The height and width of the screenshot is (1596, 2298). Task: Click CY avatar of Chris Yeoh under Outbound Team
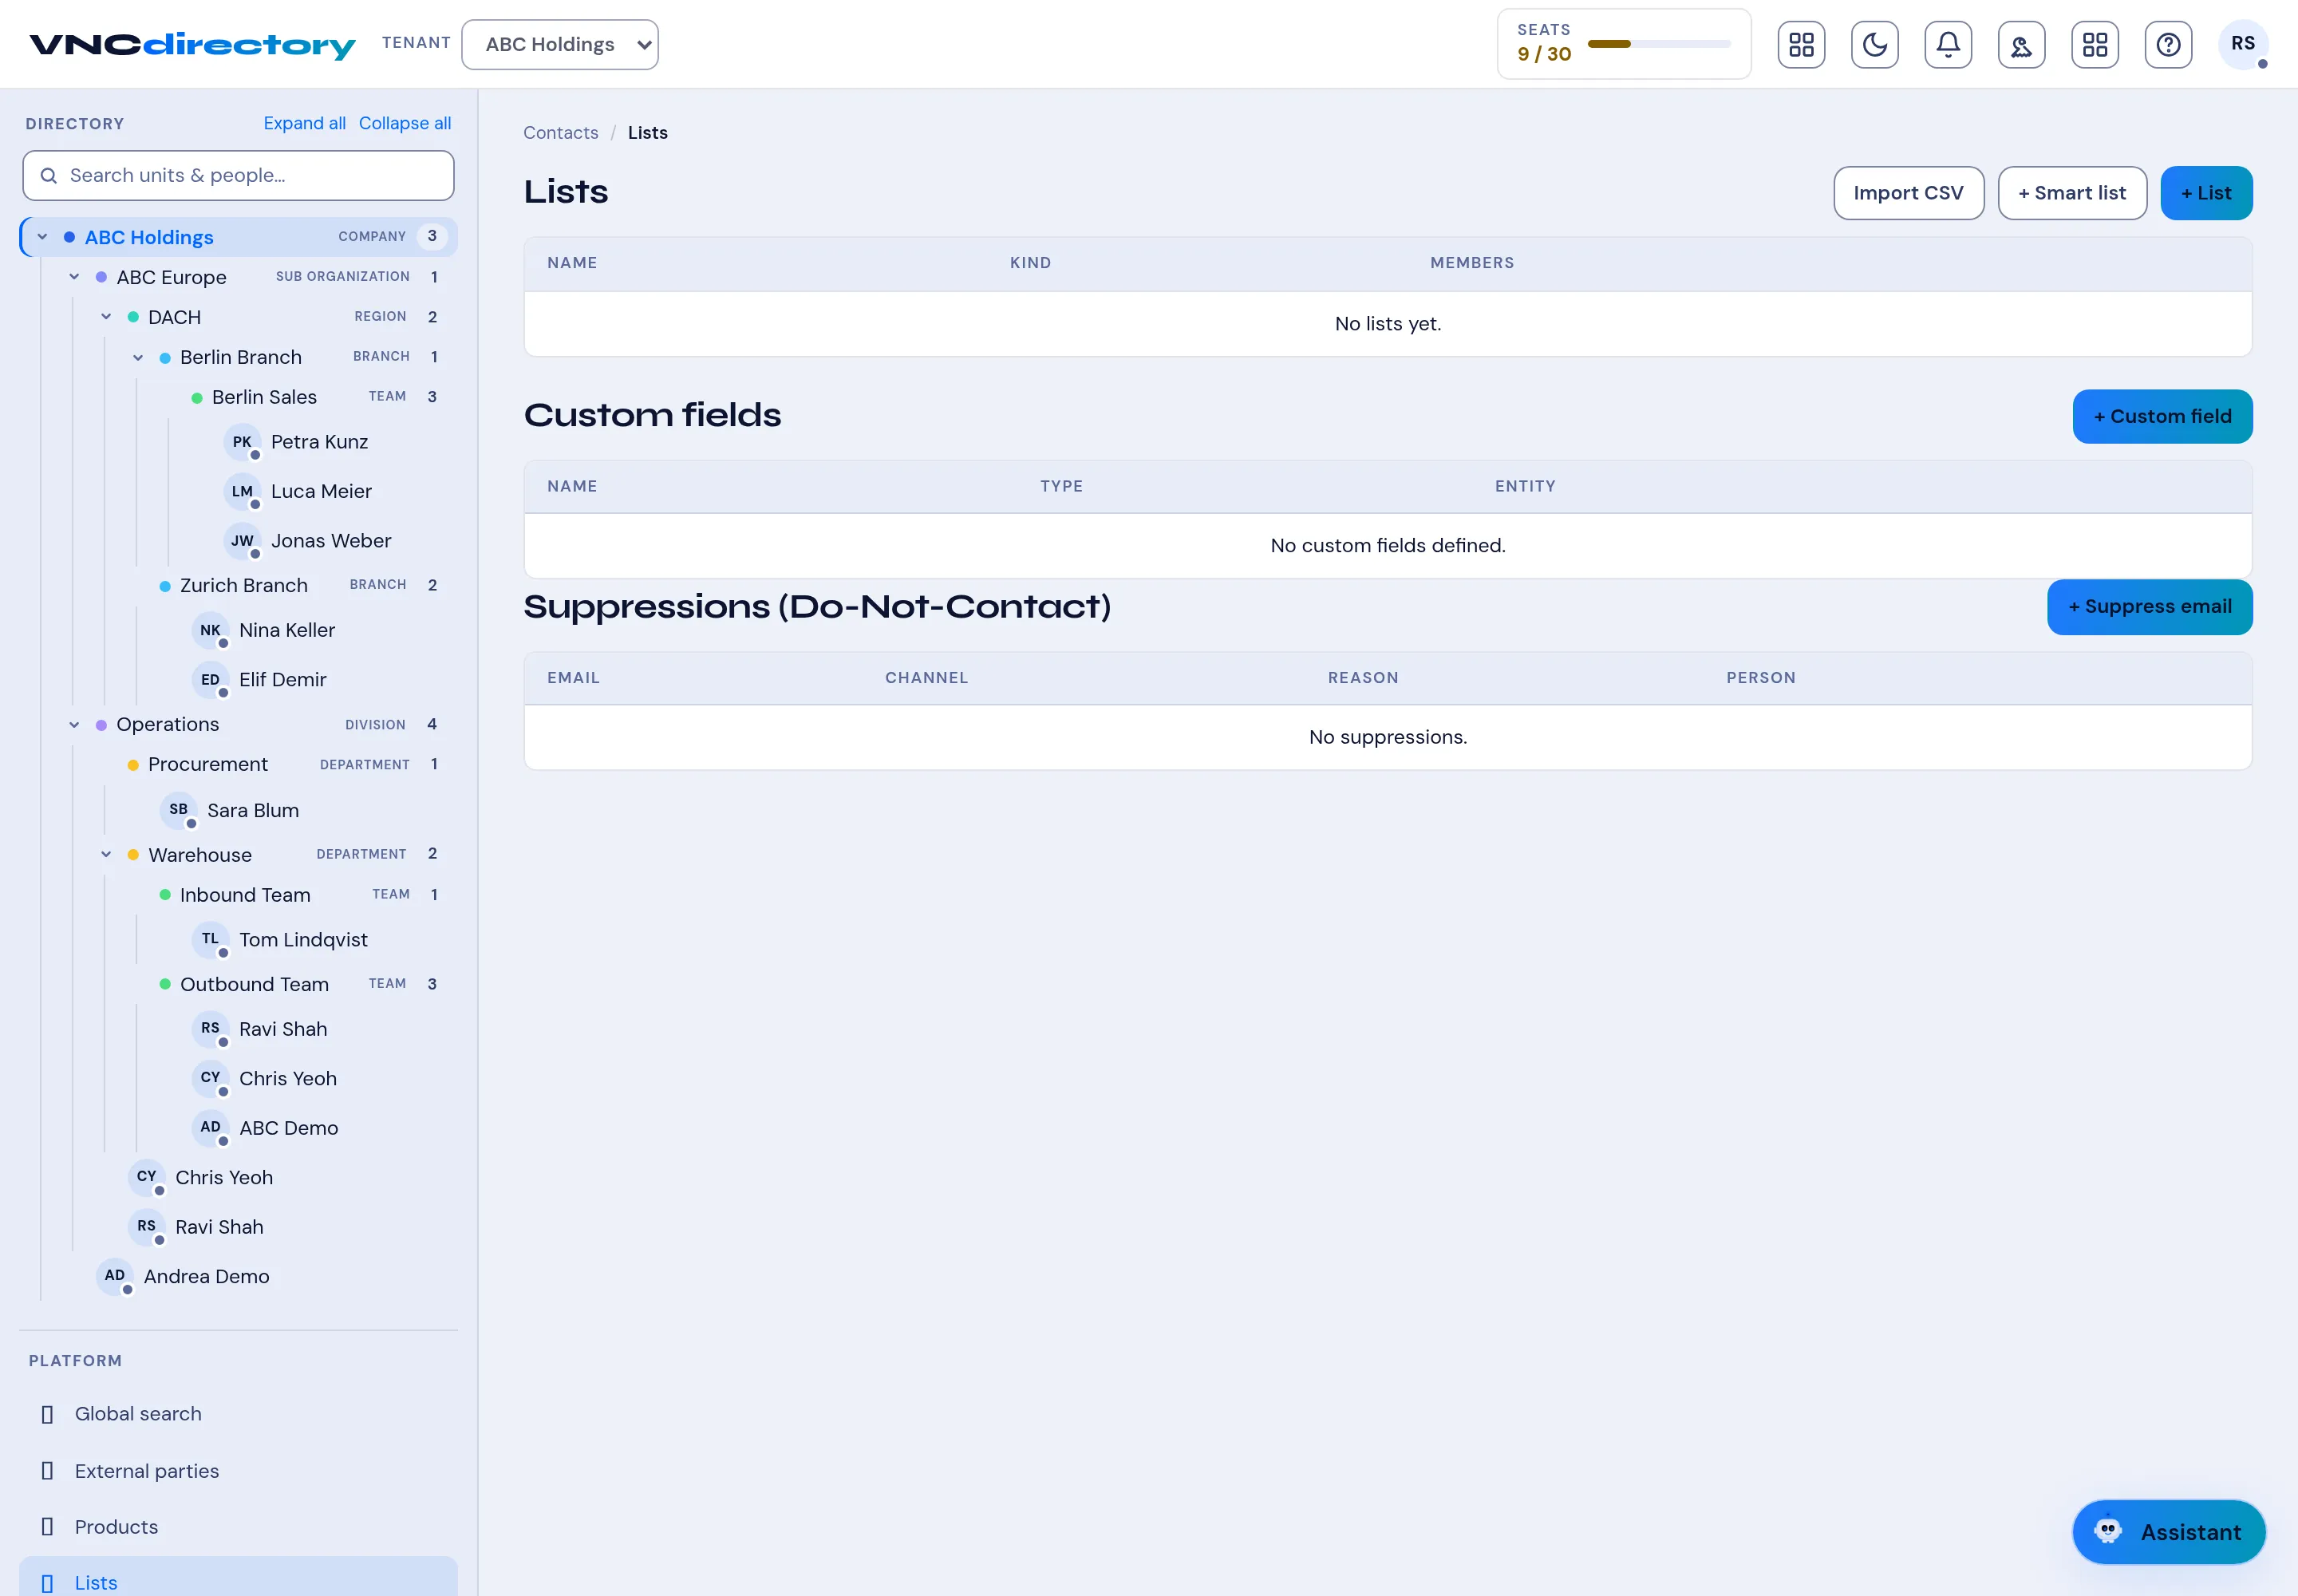[210, 1078]
